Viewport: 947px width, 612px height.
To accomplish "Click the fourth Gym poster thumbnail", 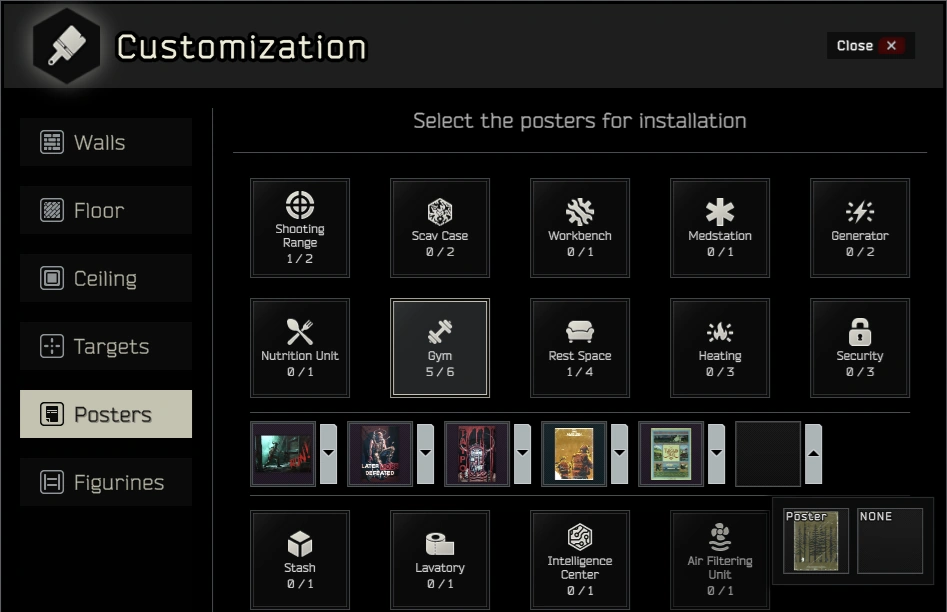I will (x=574, y=454).
